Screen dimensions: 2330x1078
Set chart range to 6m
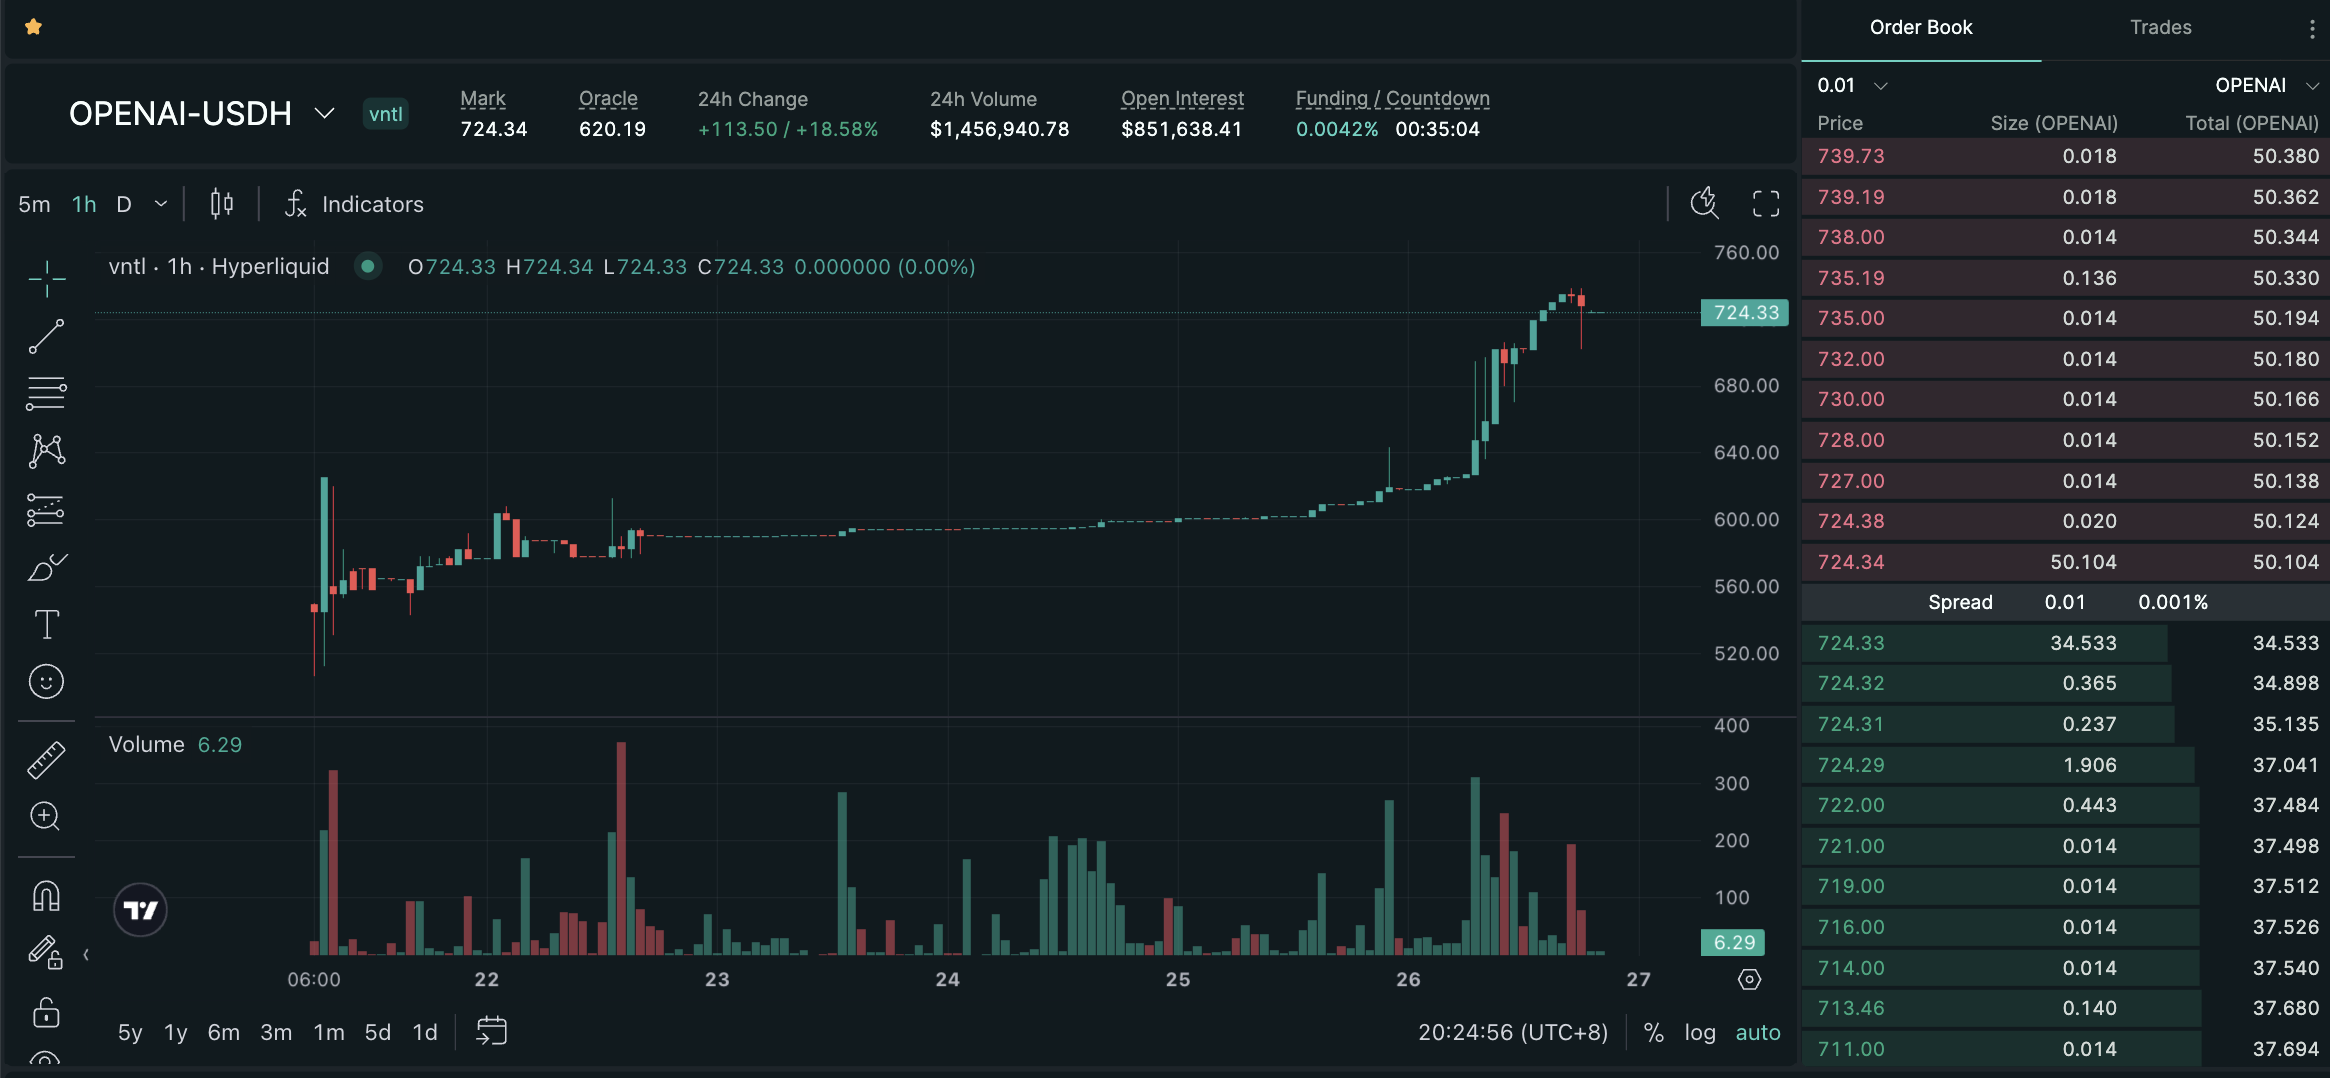tap(223, 1033)
